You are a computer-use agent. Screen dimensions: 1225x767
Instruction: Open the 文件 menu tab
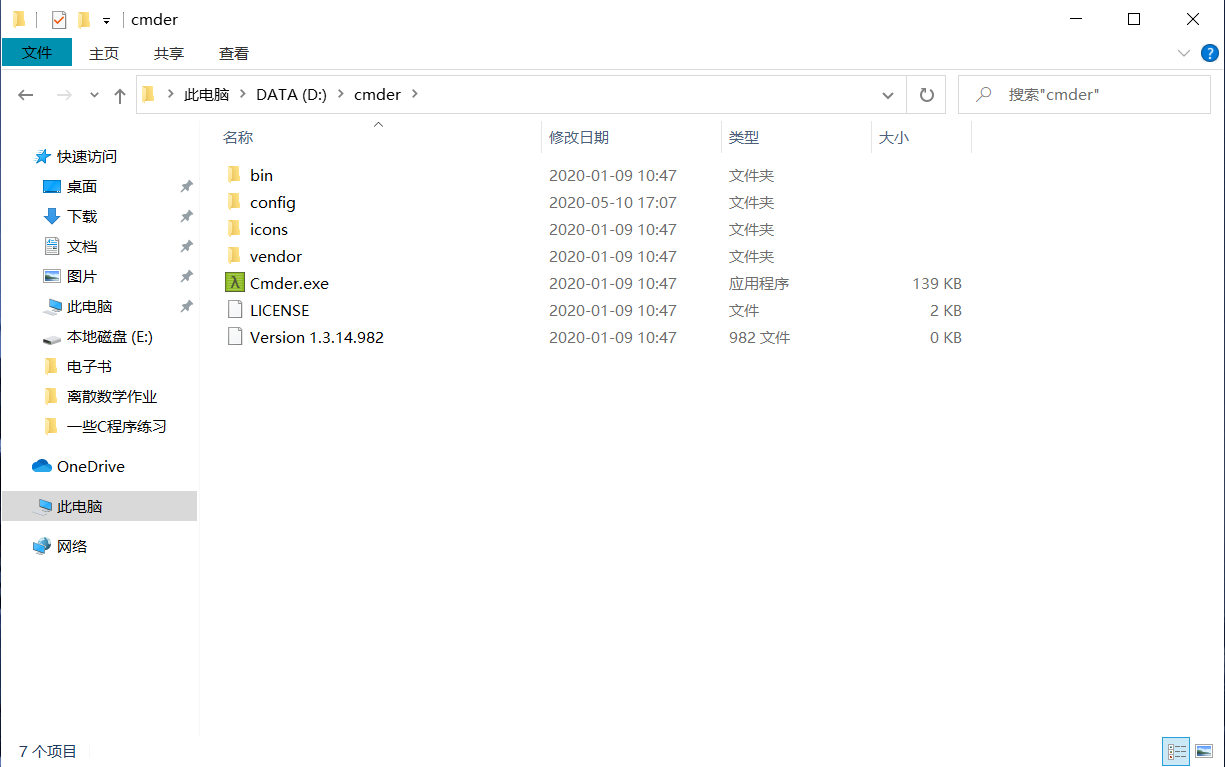point(37,53)
